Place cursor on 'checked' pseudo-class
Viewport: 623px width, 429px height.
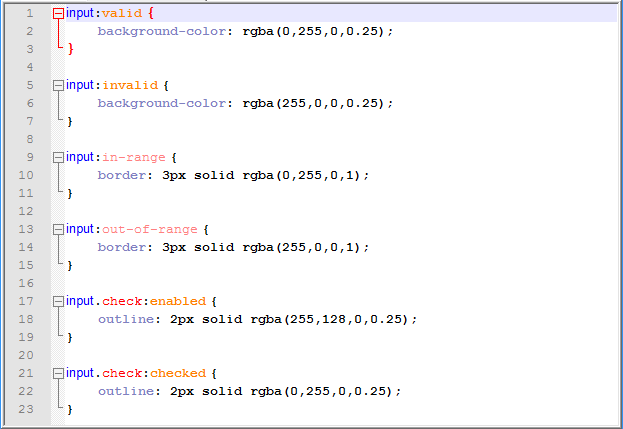tap(178, 373)
